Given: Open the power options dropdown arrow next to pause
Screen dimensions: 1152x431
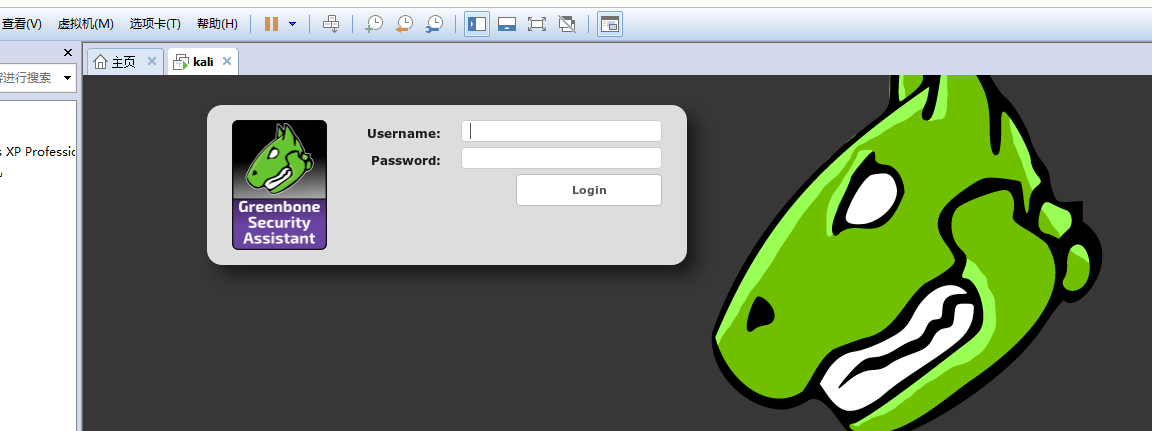Looking at the screenshot, I should pos(292,24).
